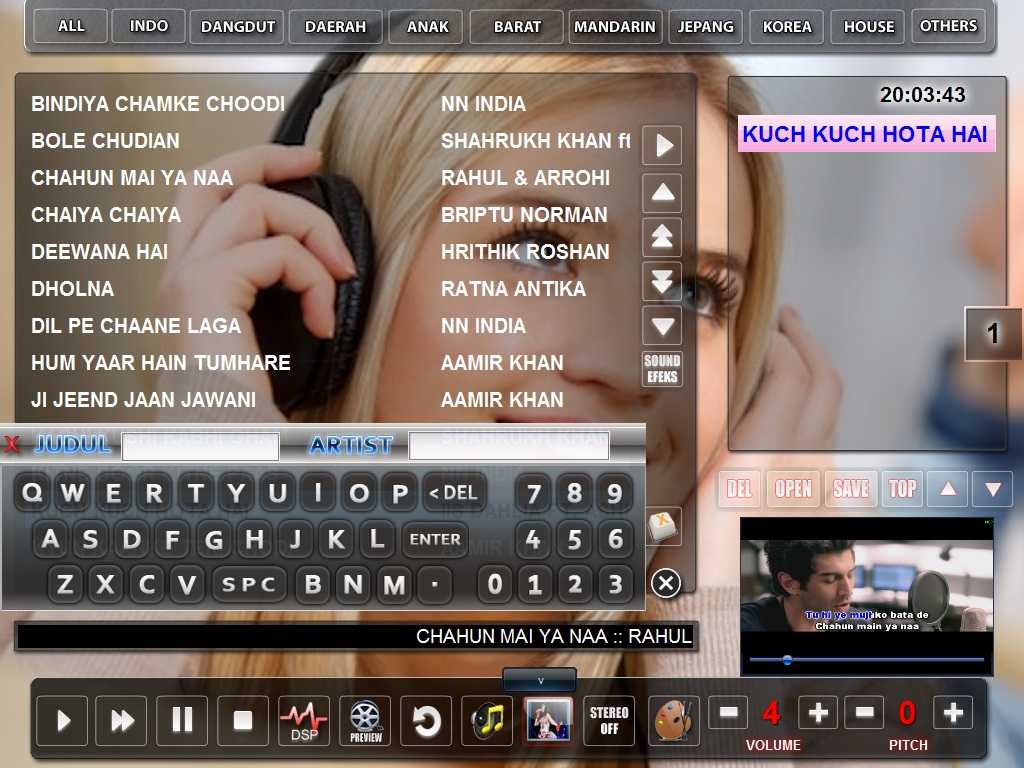
Task: Select the DANGDUT category tab
Action: 237,27
